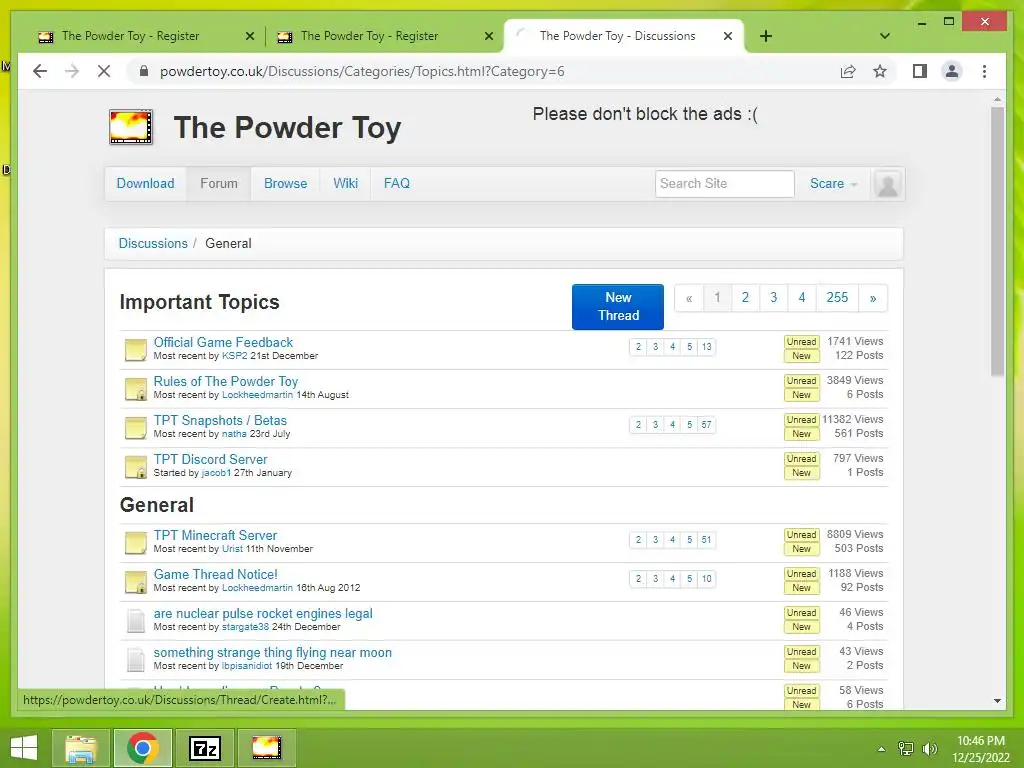Open stargate38 user profile link
The height and width of the screenshot is (768, 1024).
246,627
